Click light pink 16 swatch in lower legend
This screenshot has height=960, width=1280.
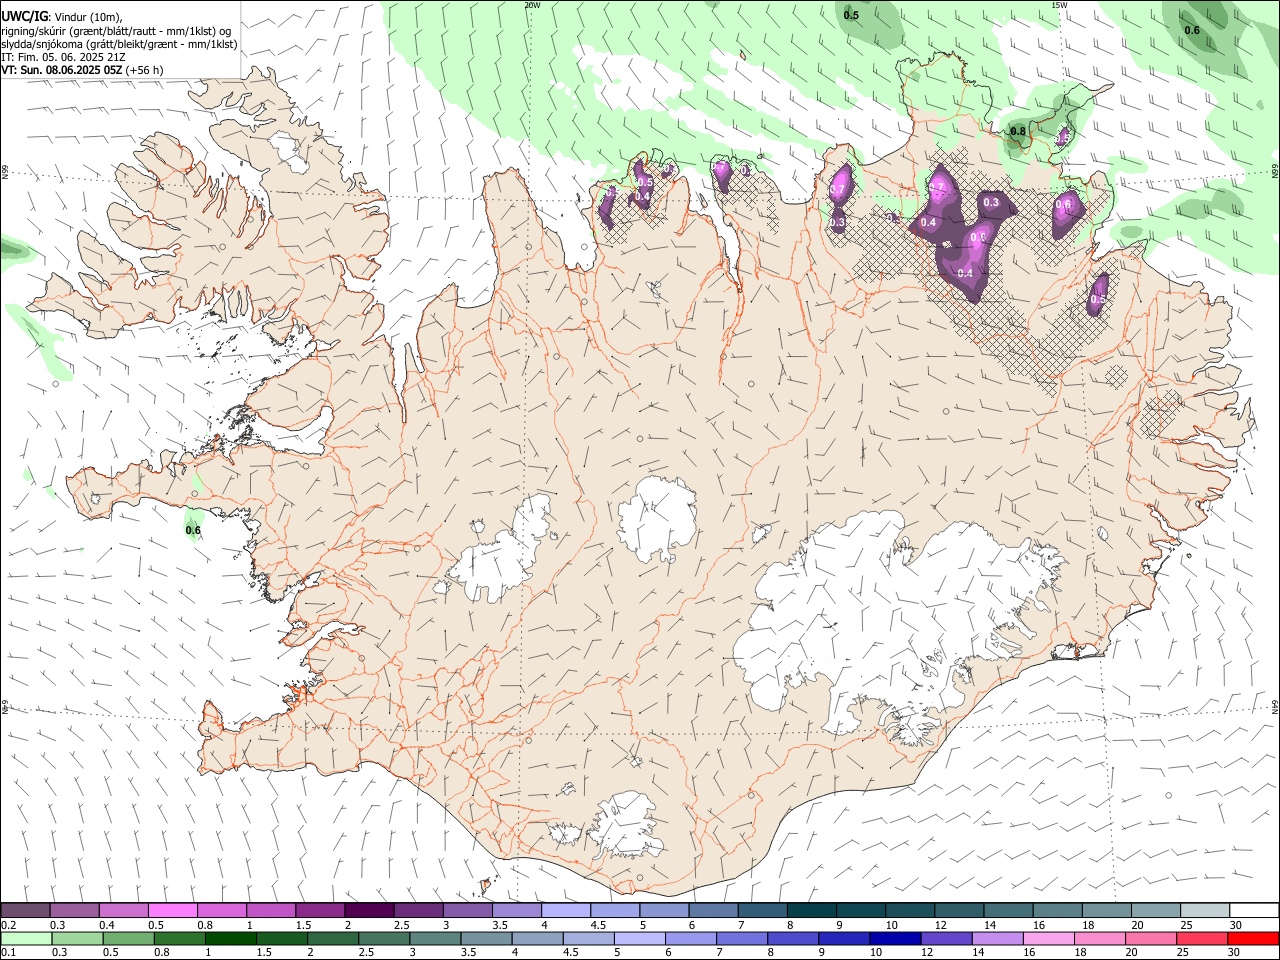point(1047,938)
